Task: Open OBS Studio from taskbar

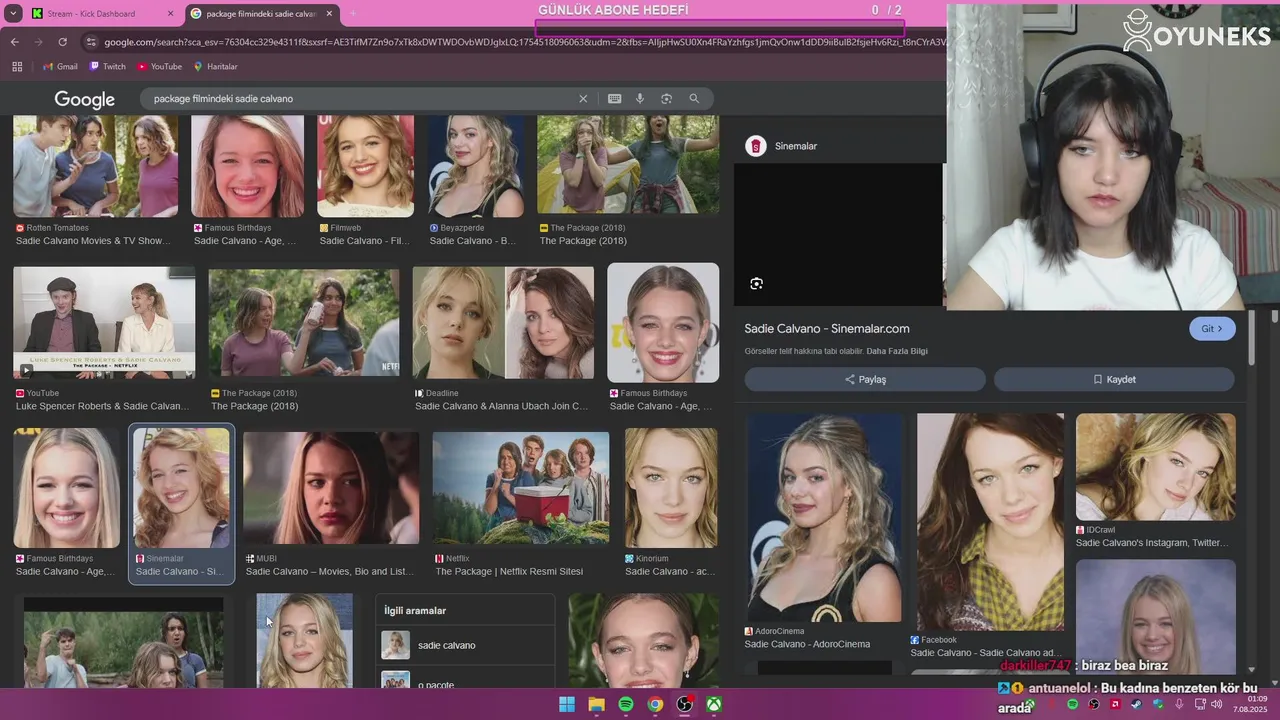Action: click(x=685, y=705)
